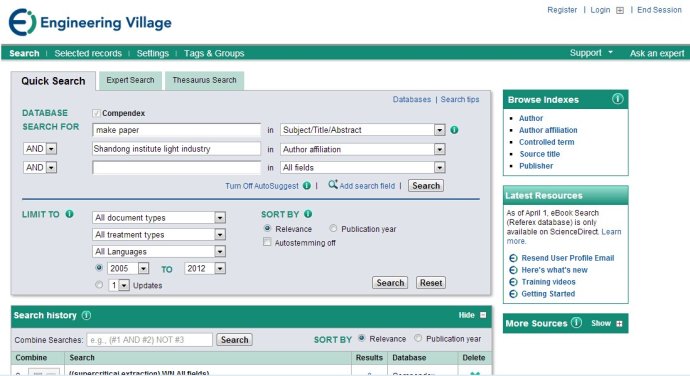This screenshot has width=690, height=376.
Task: Open the Support menu
Action: [x=591, y=53]
